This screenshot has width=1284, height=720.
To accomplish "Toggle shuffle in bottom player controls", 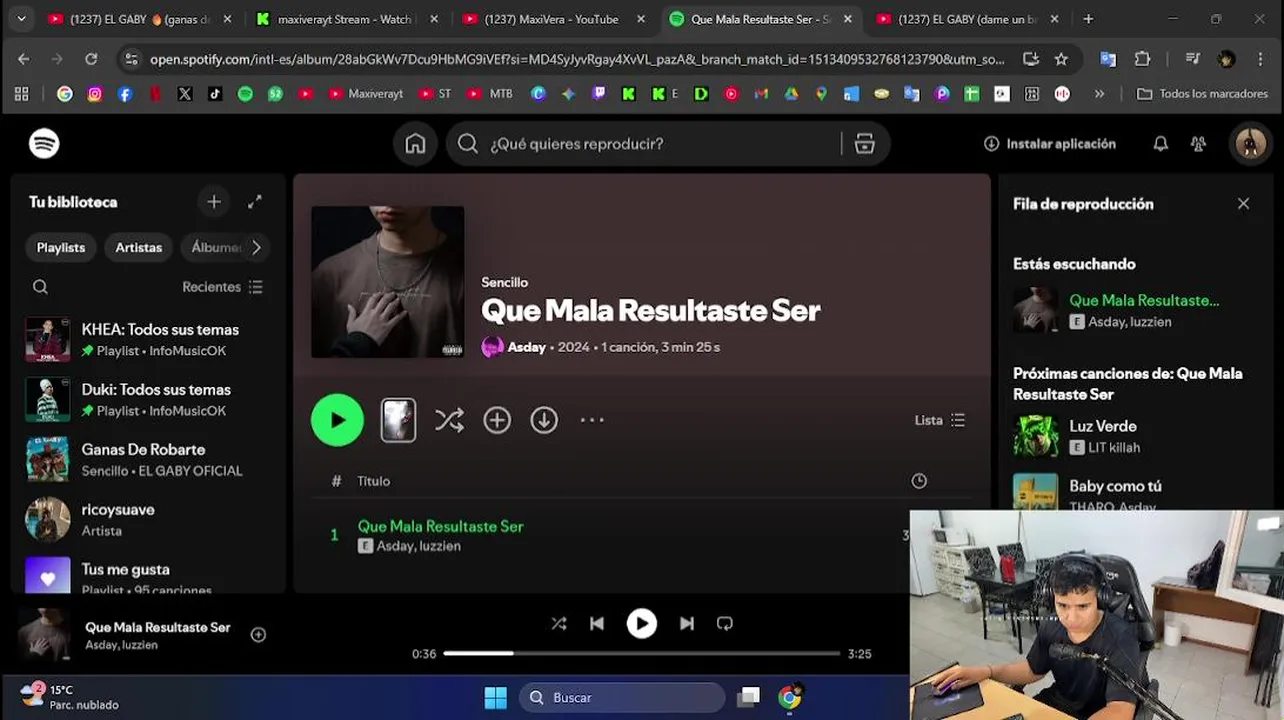I will (x=559, y=624).
